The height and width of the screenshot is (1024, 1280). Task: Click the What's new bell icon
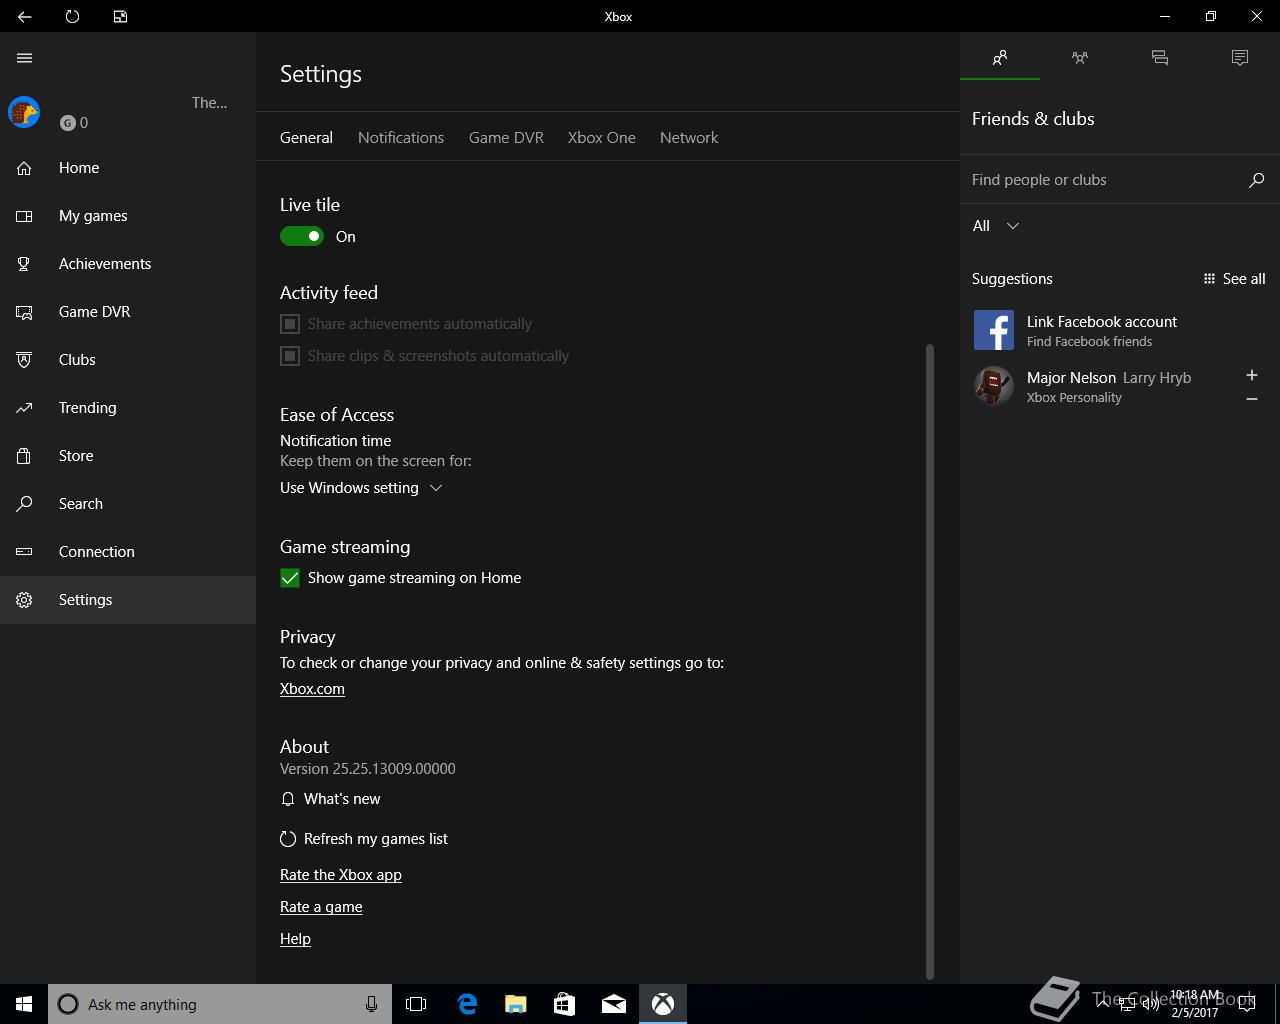288,799
